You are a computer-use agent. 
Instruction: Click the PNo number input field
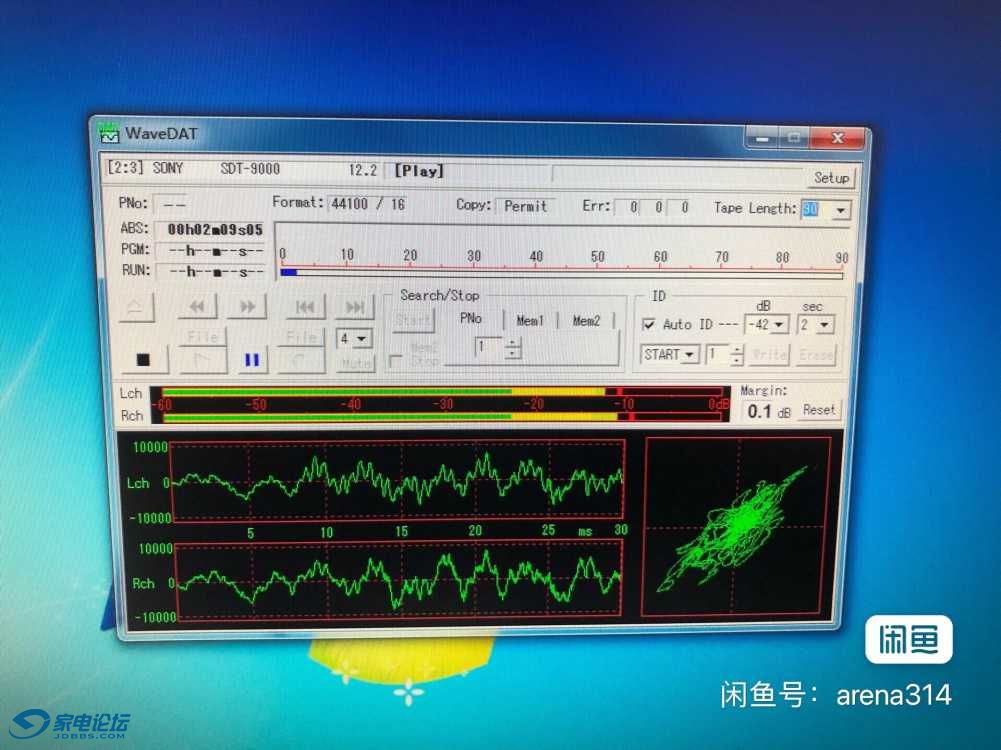pos(488,347)
